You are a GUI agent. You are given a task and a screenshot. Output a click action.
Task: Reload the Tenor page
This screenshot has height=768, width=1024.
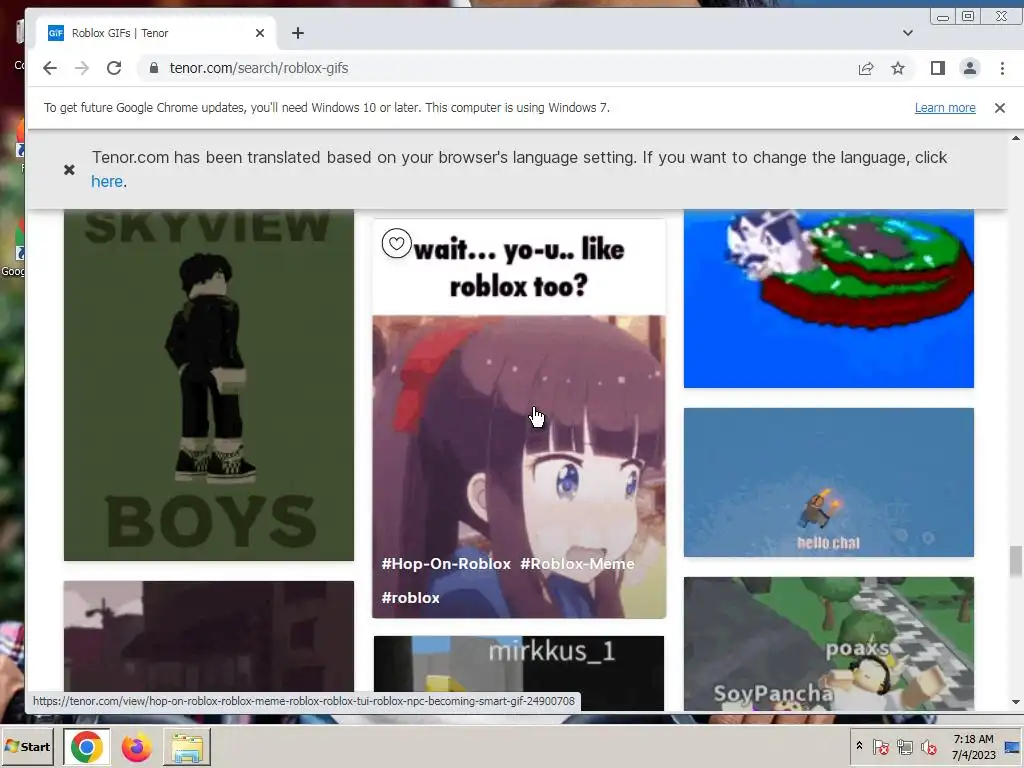[114, 68]
